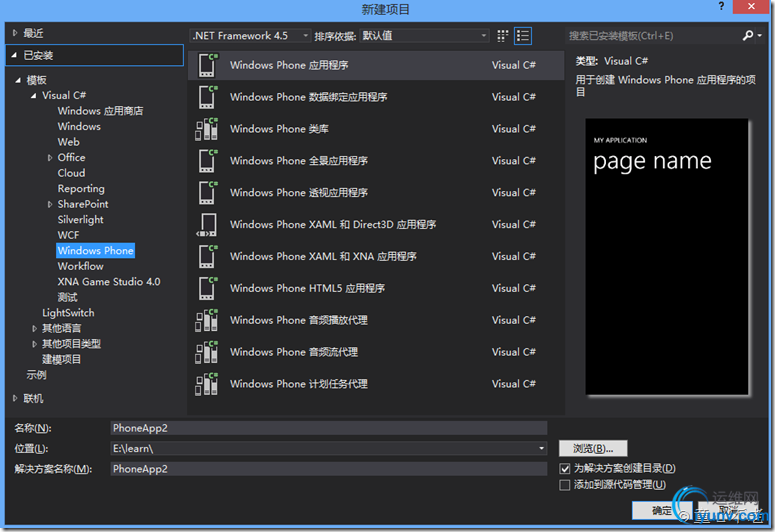This screenshot has width=775, height=532.
Task: Select XAML 和 Direct3D template icon
Action: [207, 224]
